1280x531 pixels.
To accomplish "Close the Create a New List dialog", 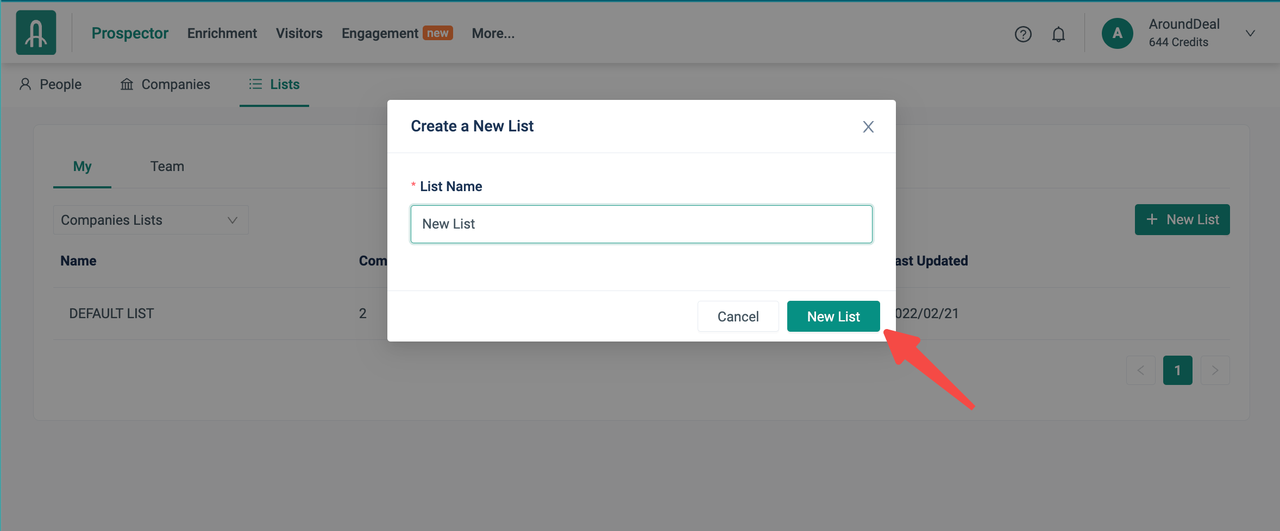I will (868, 127).
